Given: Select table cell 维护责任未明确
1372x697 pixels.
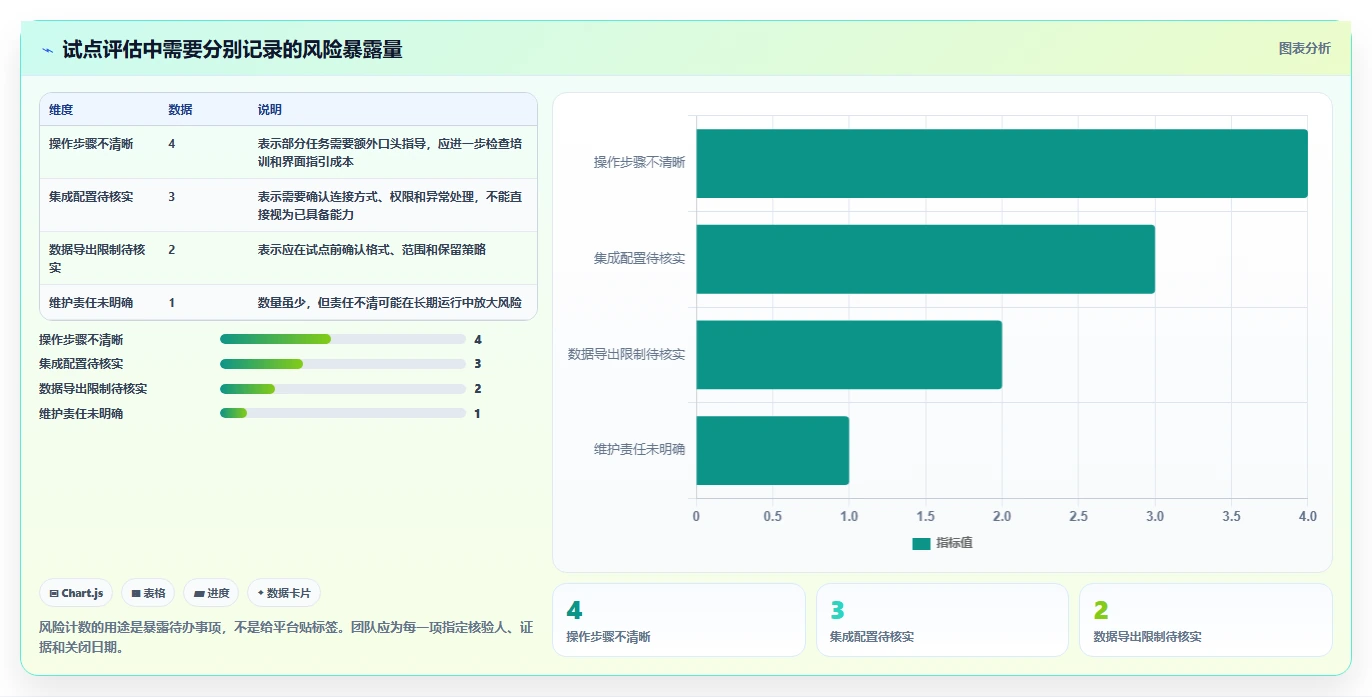Looking at the screenshot, I should [x=91, y=302].
